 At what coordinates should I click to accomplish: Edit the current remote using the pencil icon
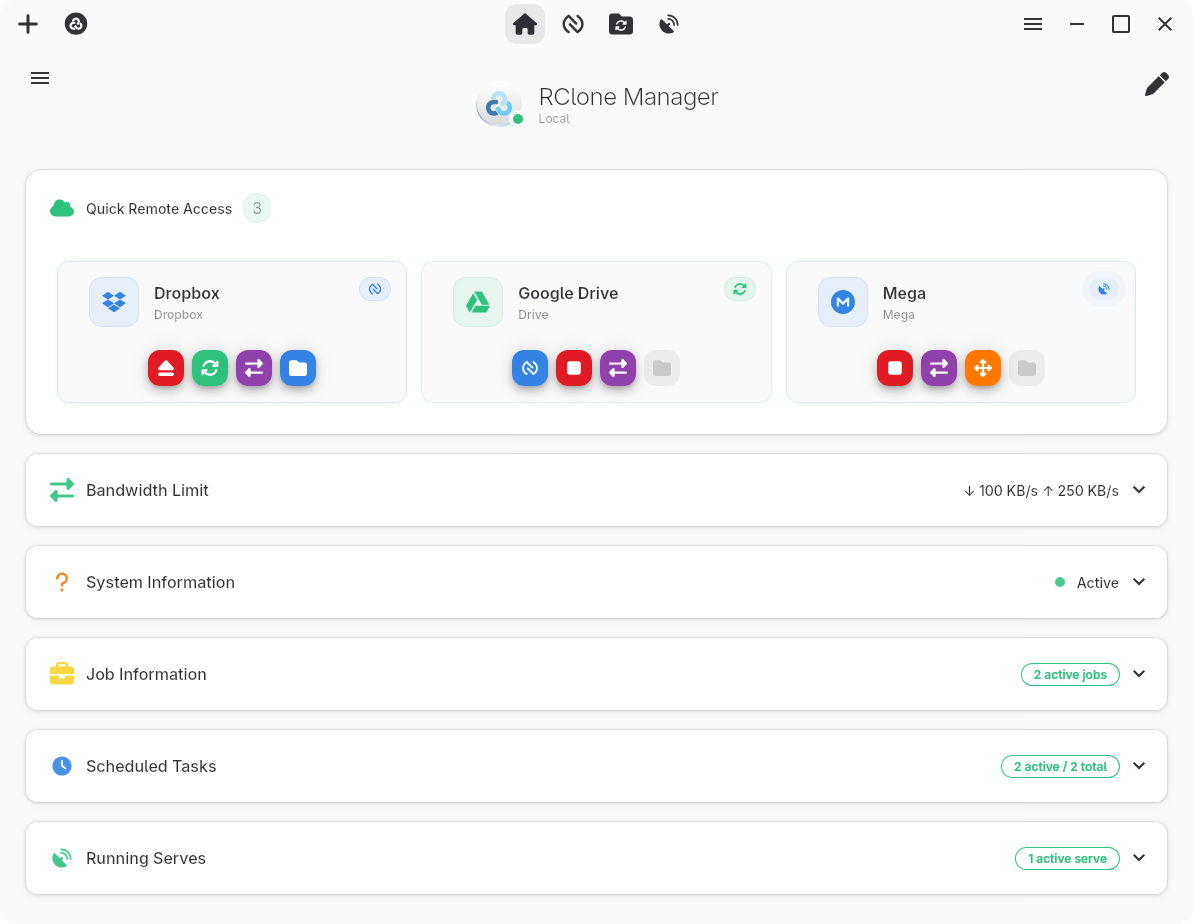point(1157,84)
